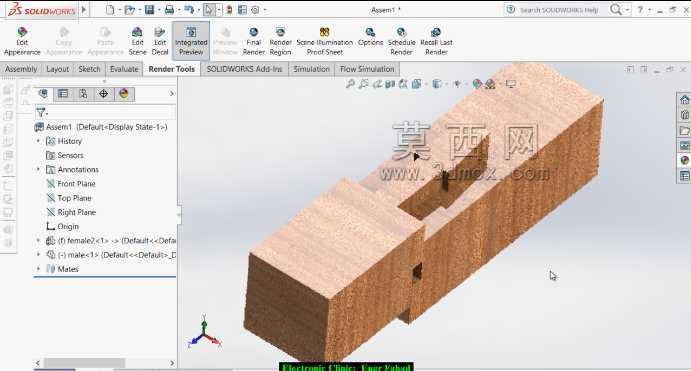Open the SOLIDWORKS menu flyout arrow

(x=84, y=10)
